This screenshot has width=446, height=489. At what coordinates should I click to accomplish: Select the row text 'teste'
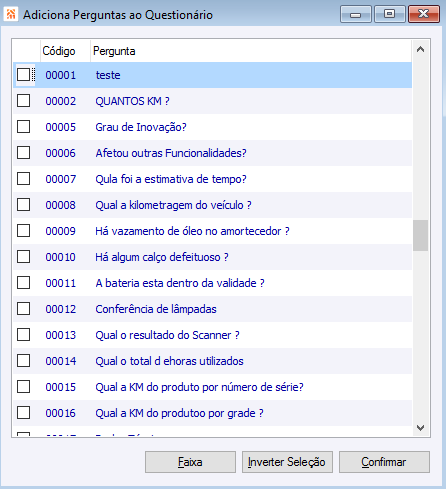click(x=108, y=75)
